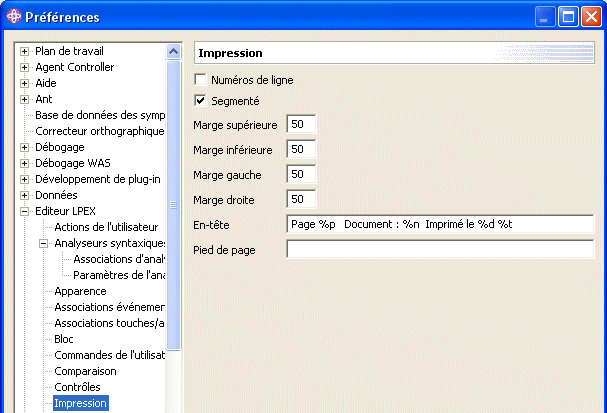The height and width of the screenshot is (413, 607).
Task: Collapse the Editeur LPEX node
Action: 24,211
